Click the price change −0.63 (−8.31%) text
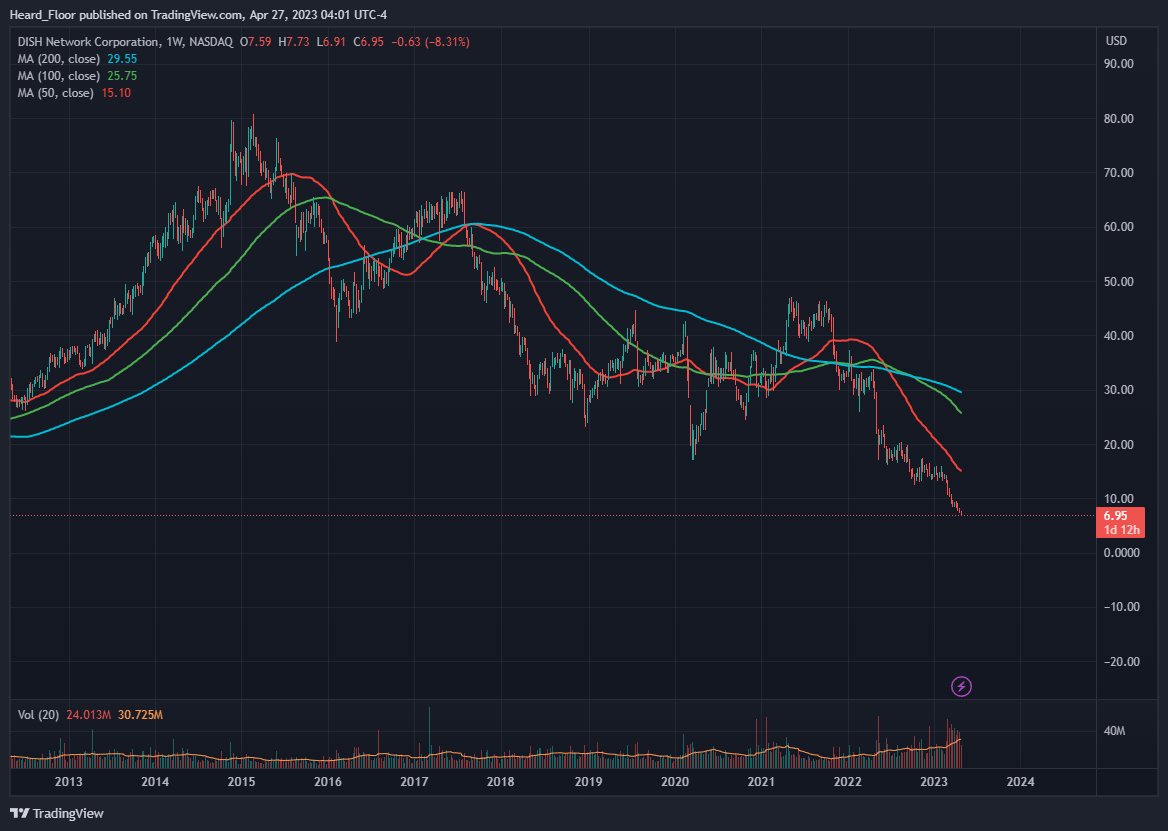The height and width of the screenshot is (831, 1168). [x=430, y=42]
